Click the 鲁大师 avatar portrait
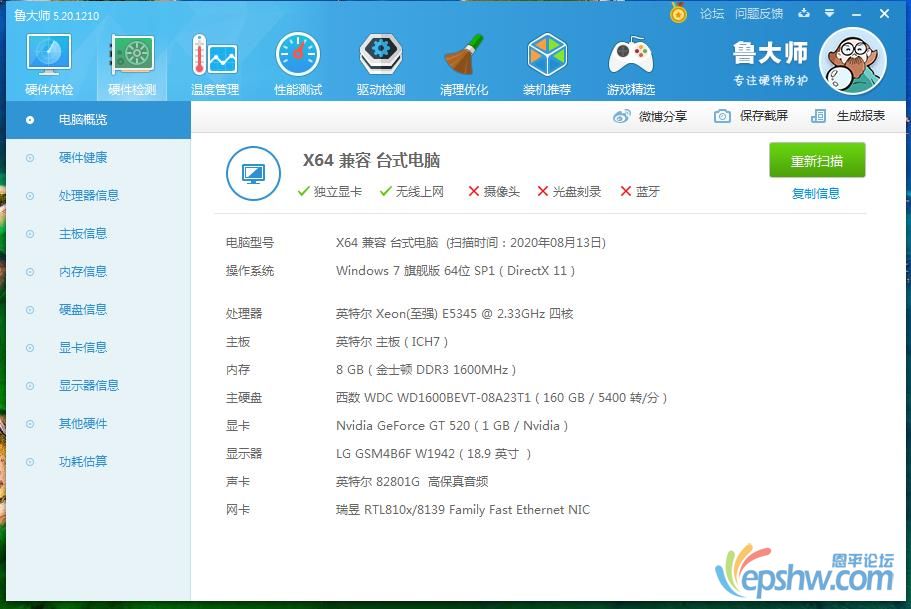Screen dimensions: 911x609 pyautogui.click(x=852, y=60)
